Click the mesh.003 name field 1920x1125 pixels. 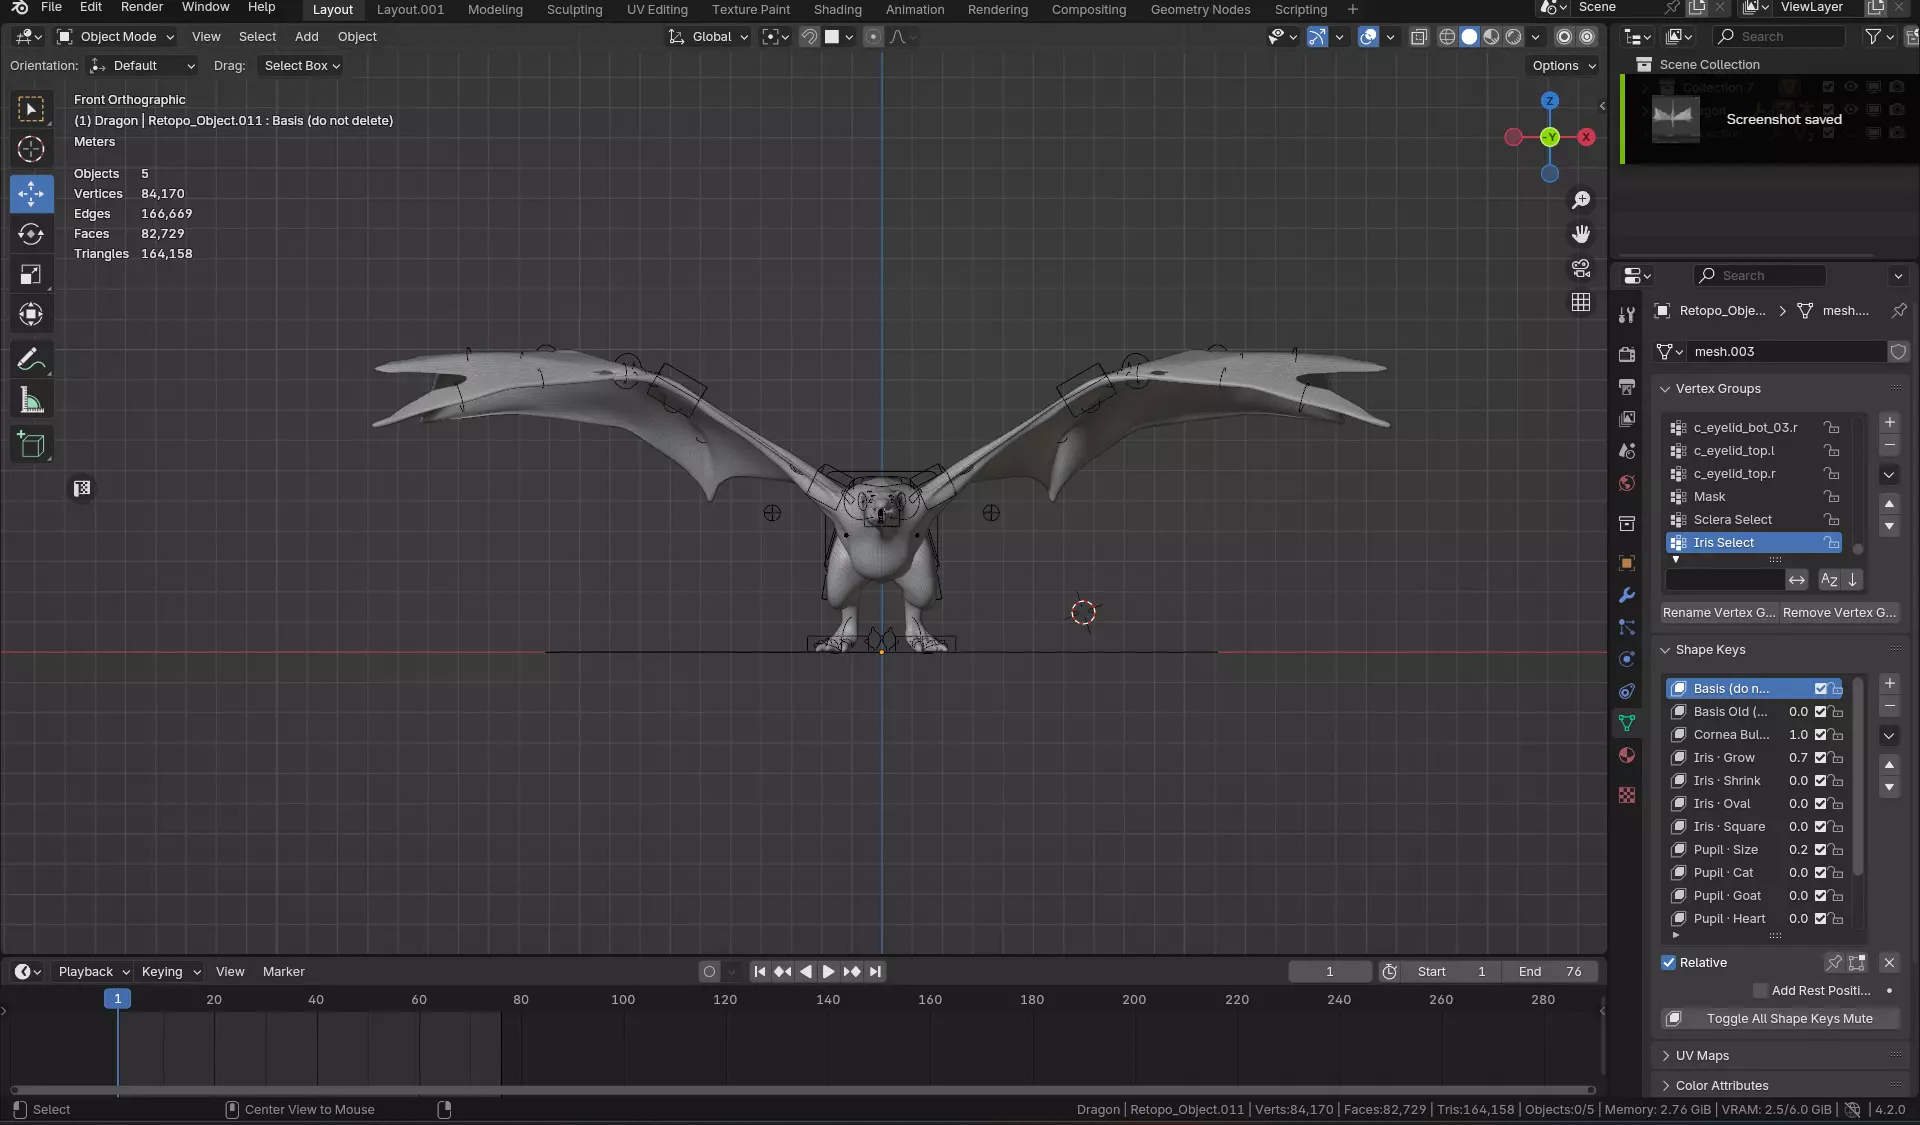point(1788,352)
